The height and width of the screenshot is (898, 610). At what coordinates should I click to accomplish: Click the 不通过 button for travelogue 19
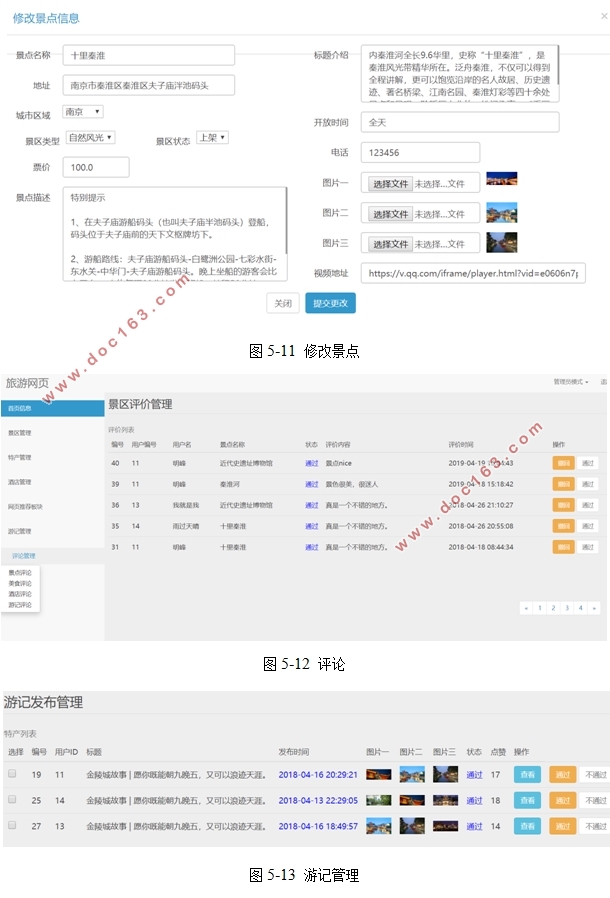(595, 775)
